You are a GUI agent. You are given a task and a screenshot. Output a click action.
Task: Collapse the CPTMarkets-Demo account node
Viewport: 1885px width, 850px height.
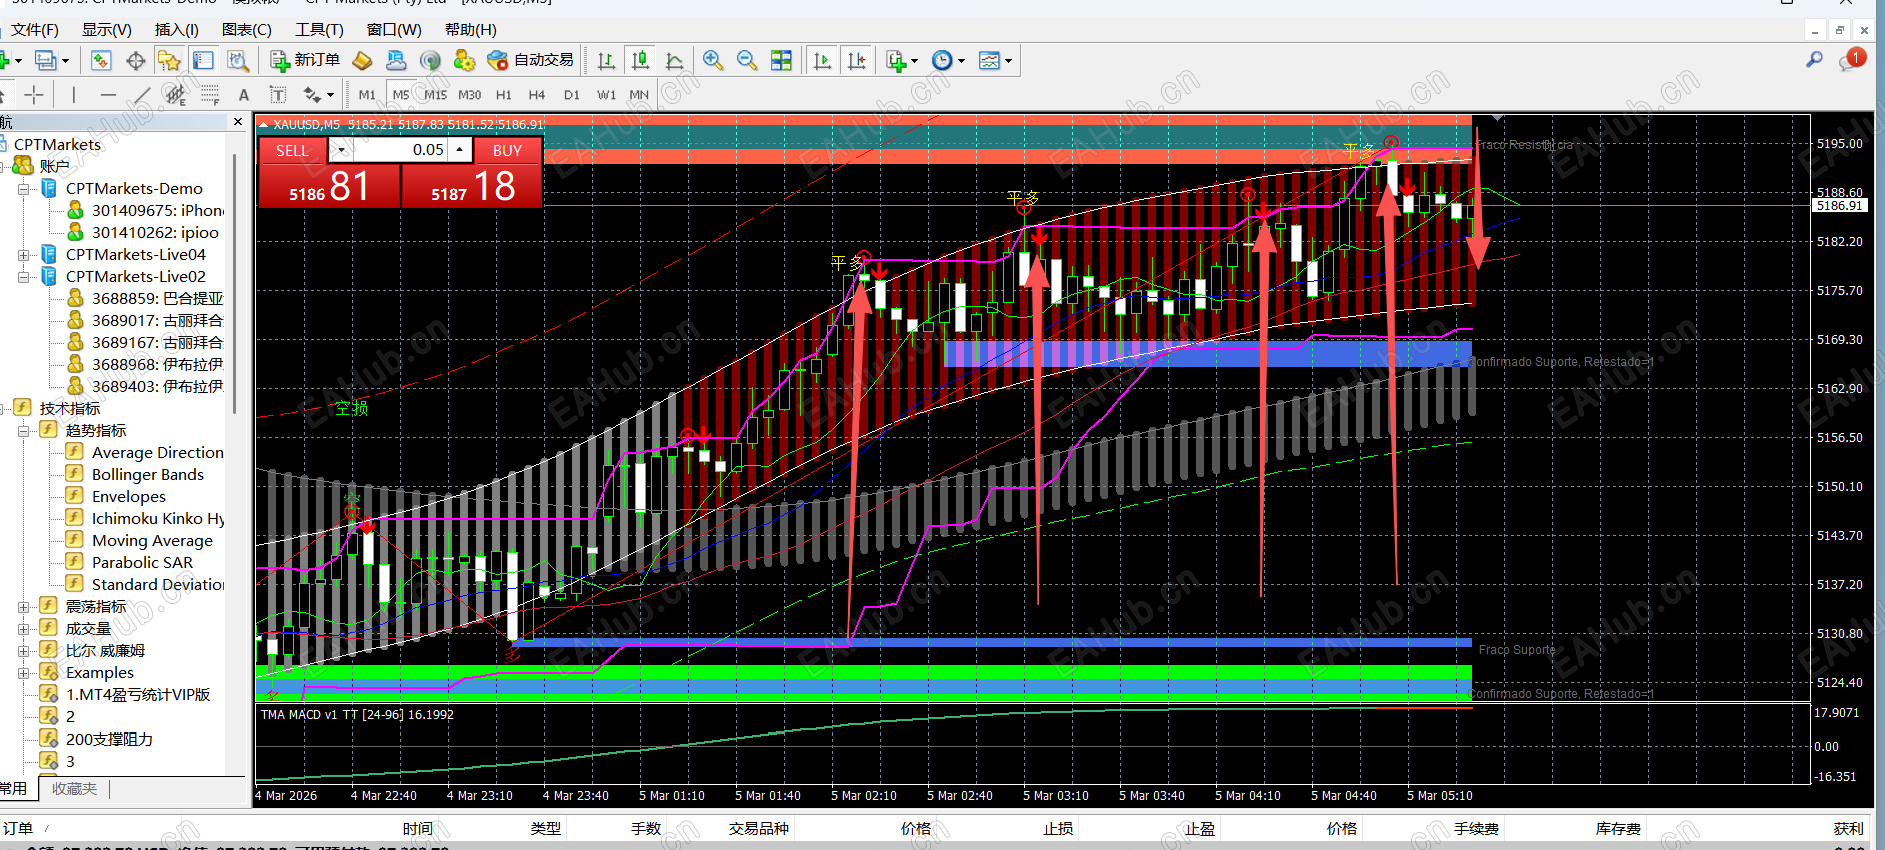[x=23, y=189]
